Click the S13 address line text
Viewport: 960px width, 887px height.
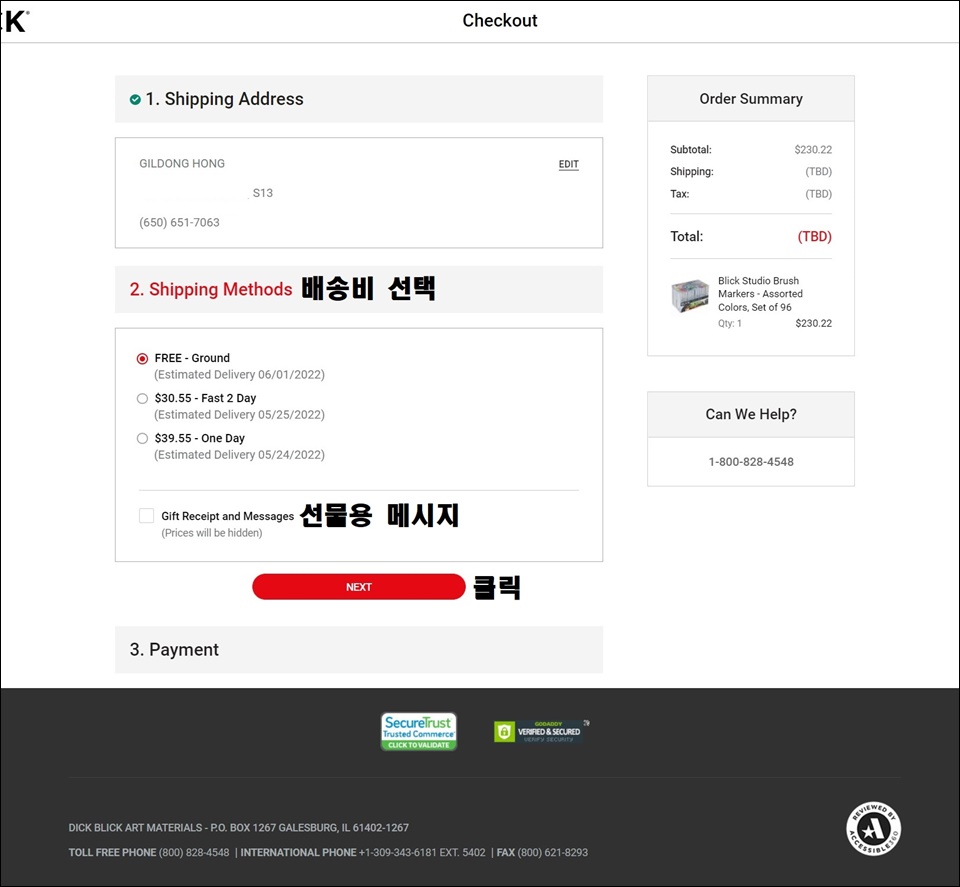[x=263, y=193]
